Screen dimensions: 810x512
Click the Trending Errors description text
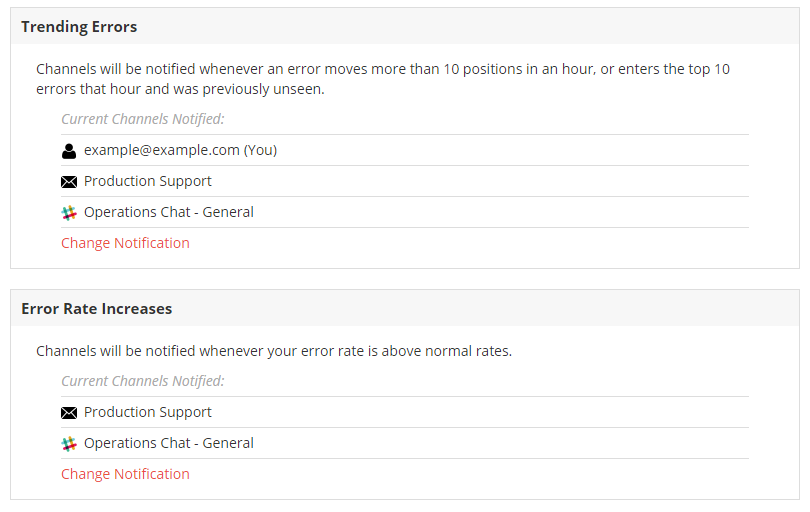(383, 79)
